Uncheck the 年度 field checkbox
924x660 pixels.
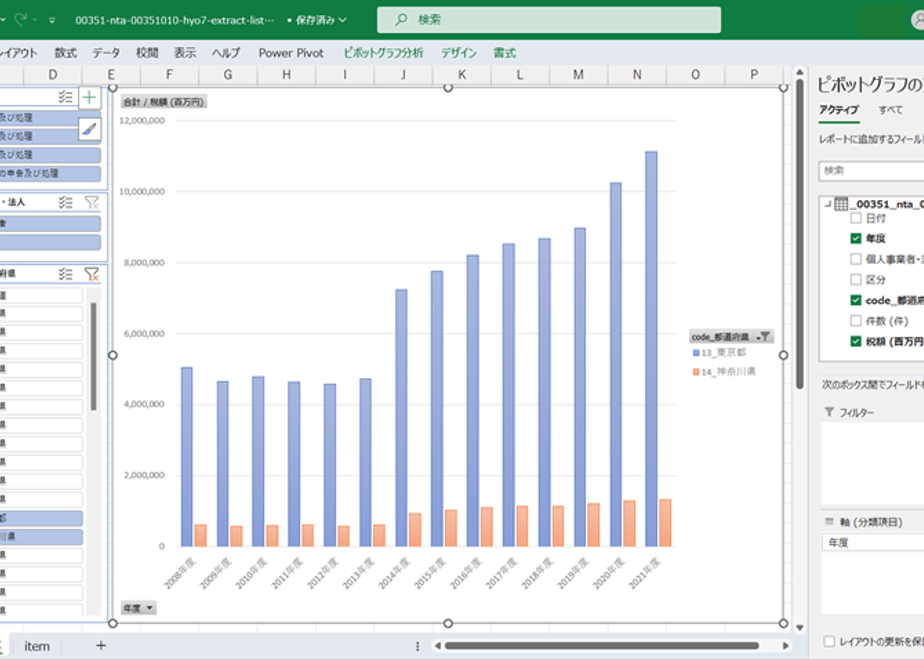tap(856, 238)
